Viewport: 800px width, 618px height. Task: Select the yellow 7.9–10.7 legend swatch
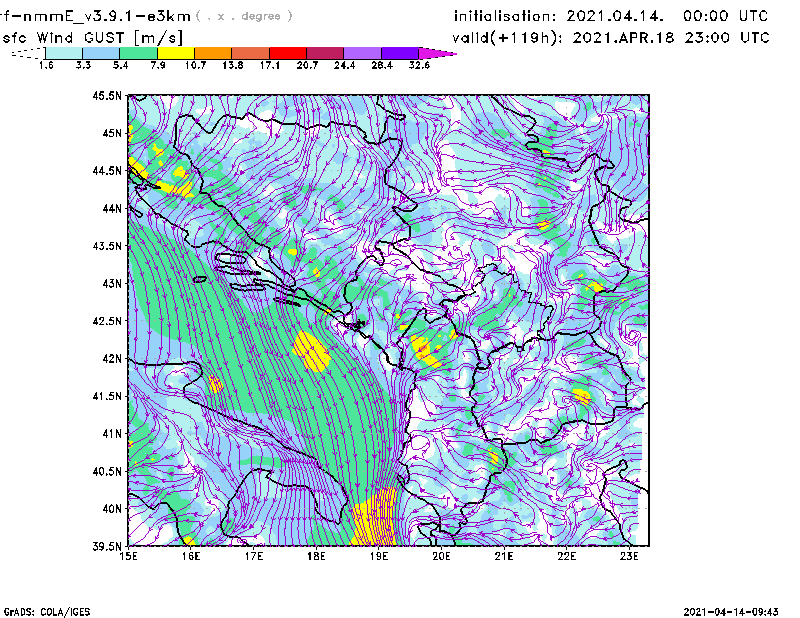pyautogui.click(x=176, y=53)
